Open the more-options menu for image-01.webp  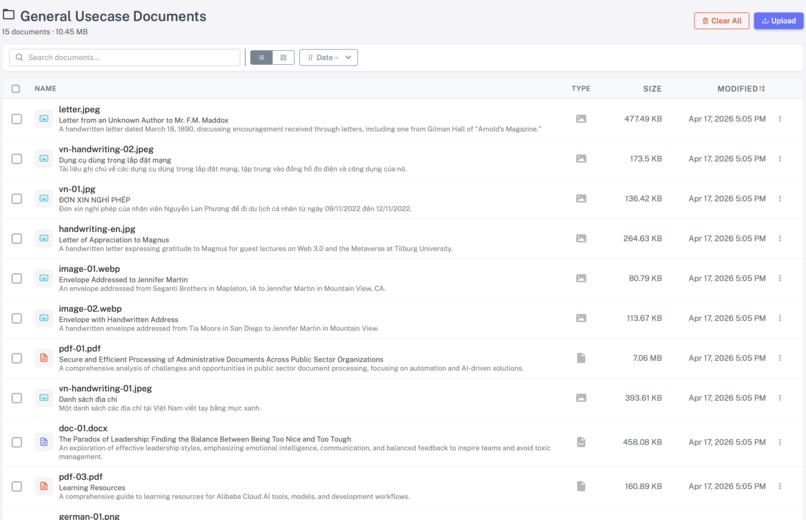pyautogui.click(x=780, y=278)
